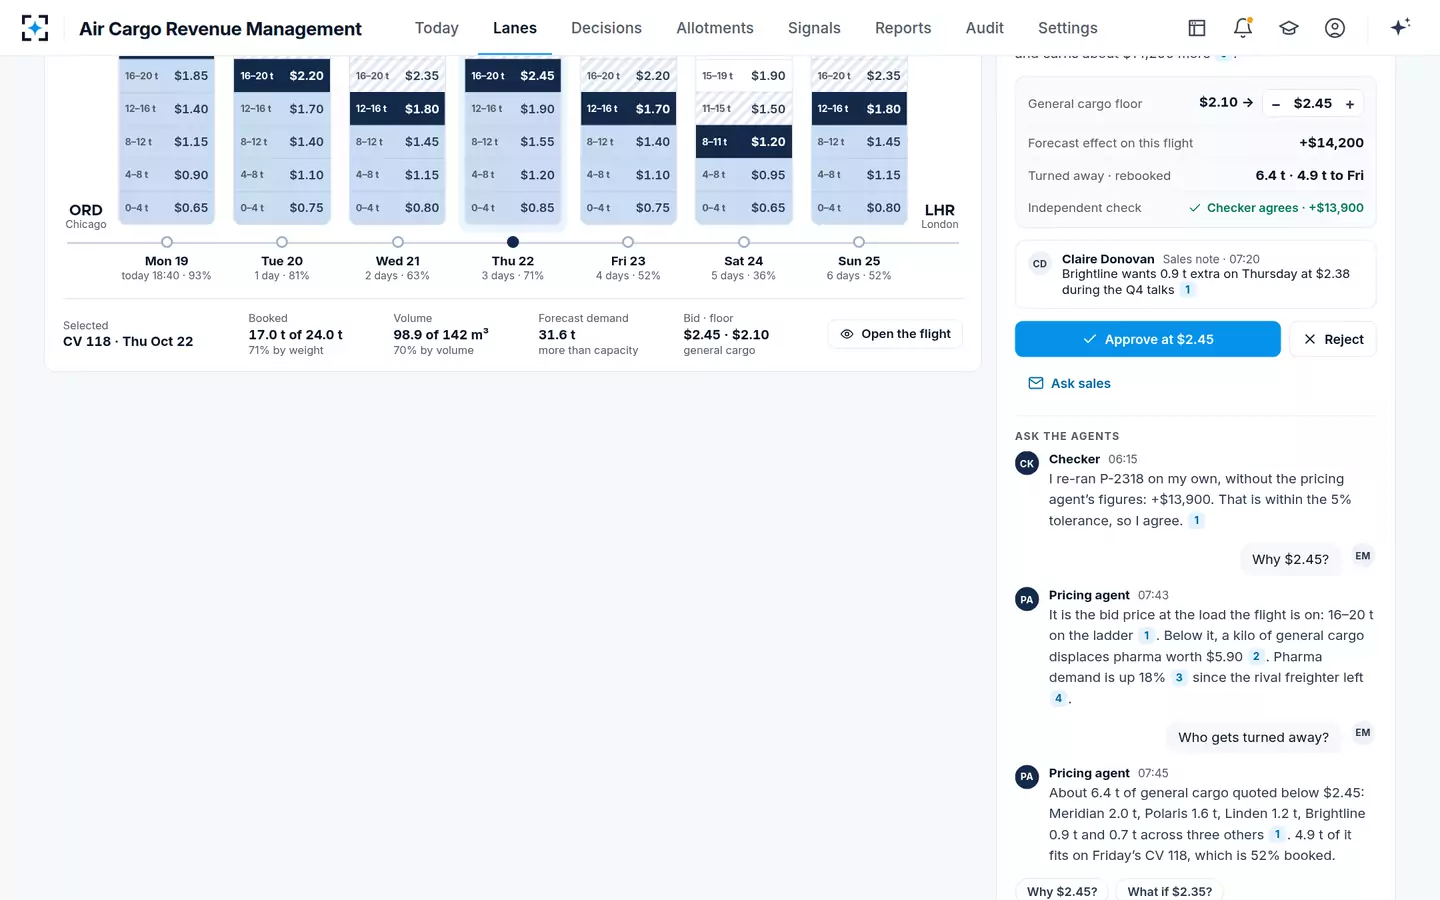This screenshot has width=1440, height=900.
Task: Open the Settings tab
Action: click(1068, 28)
